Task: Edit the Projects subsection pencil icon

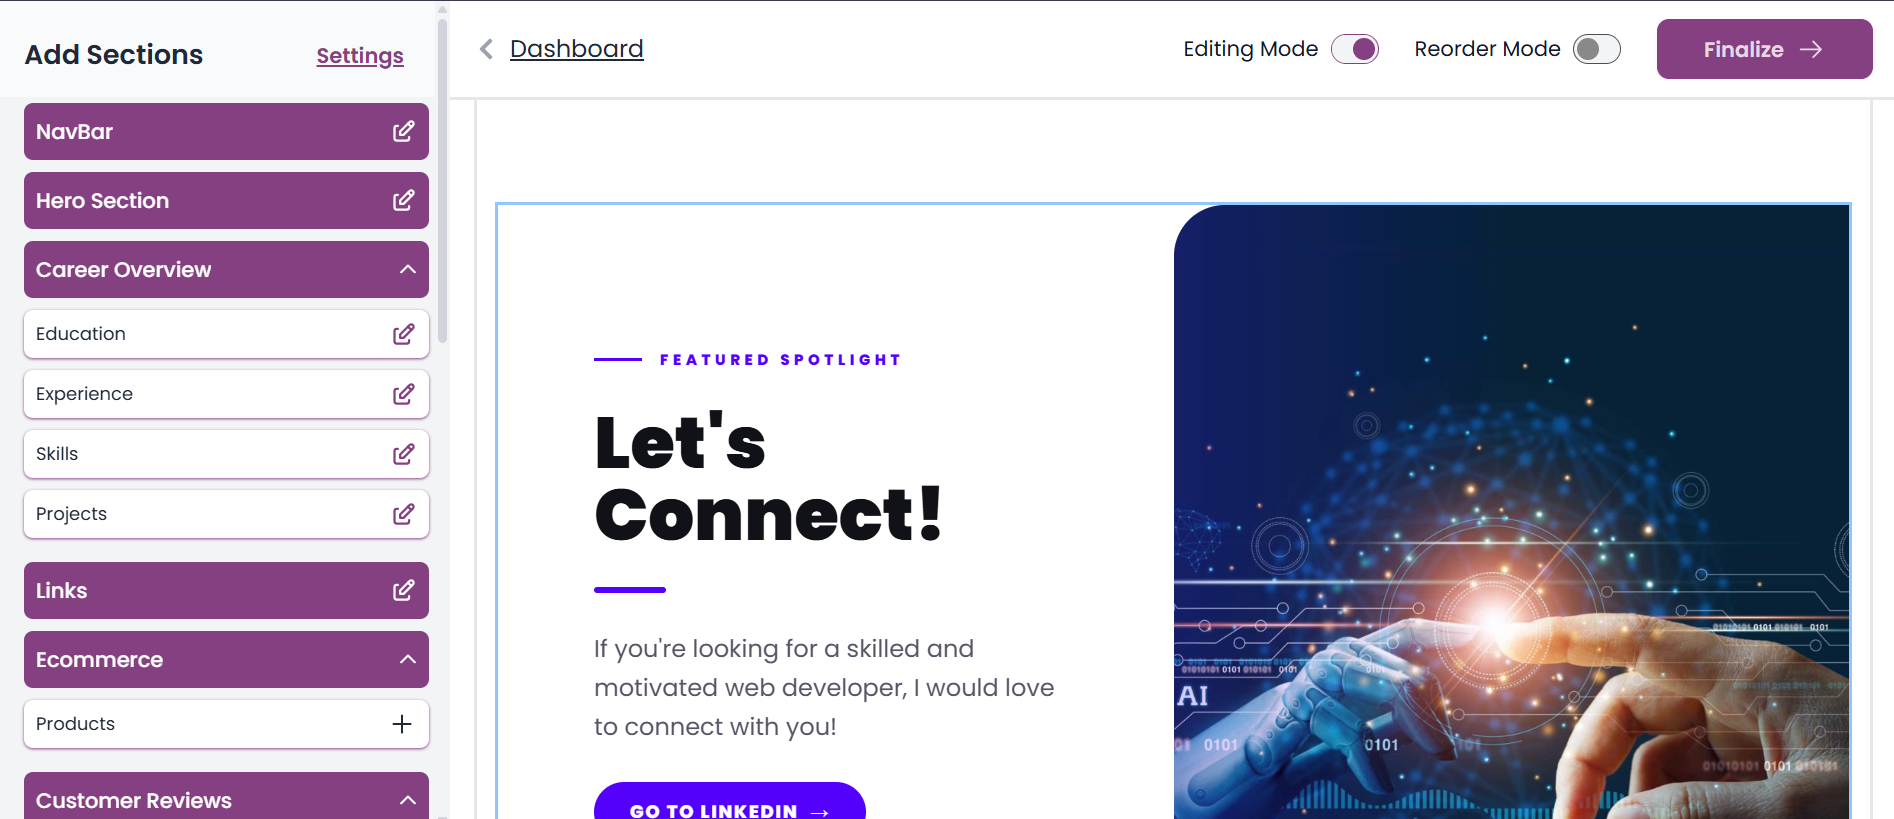Action: coord(404,513)
